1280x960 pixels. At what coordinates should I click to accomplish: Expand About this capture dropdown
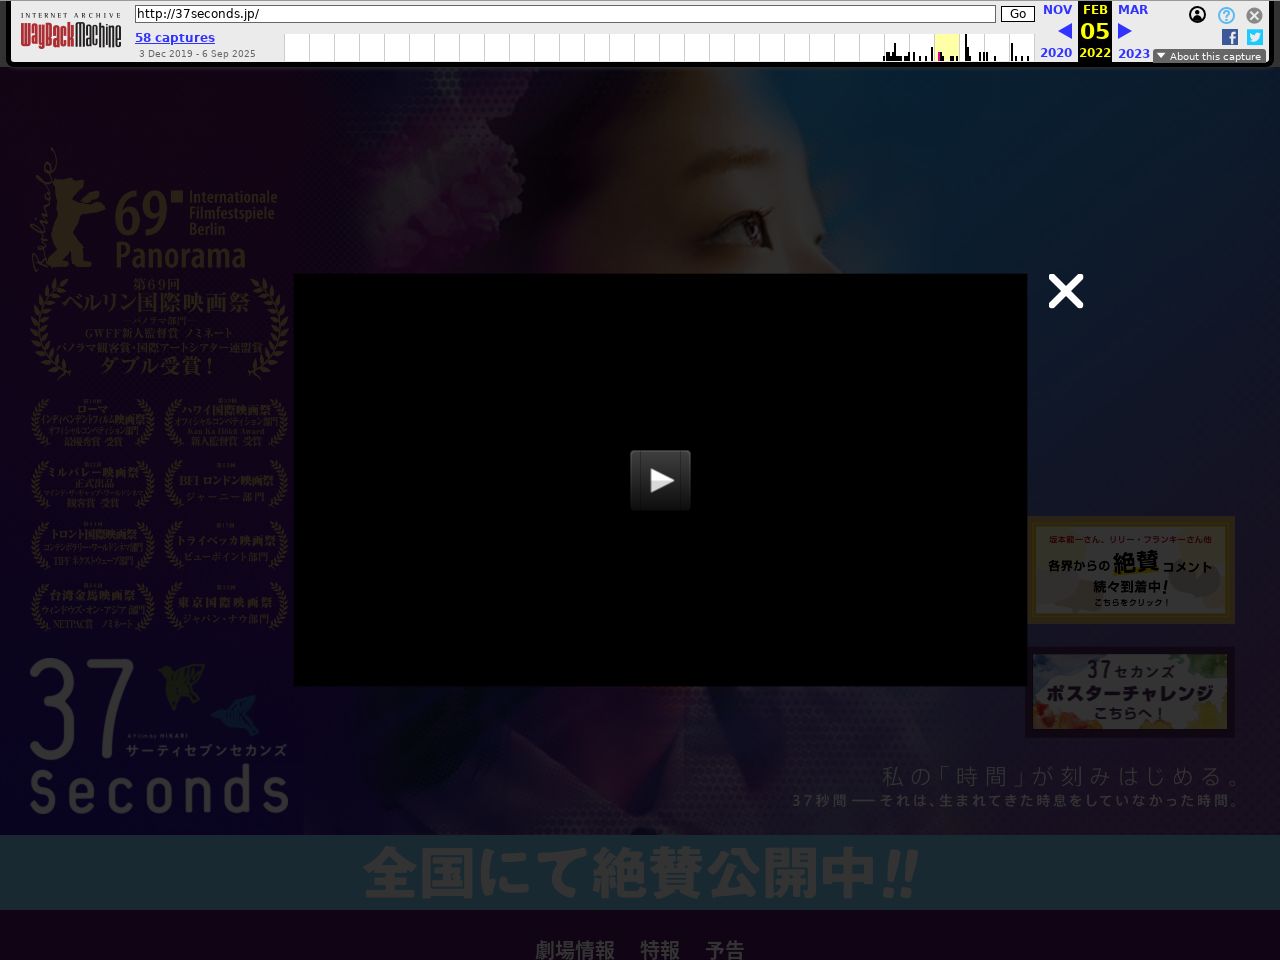coord(1209,56)
